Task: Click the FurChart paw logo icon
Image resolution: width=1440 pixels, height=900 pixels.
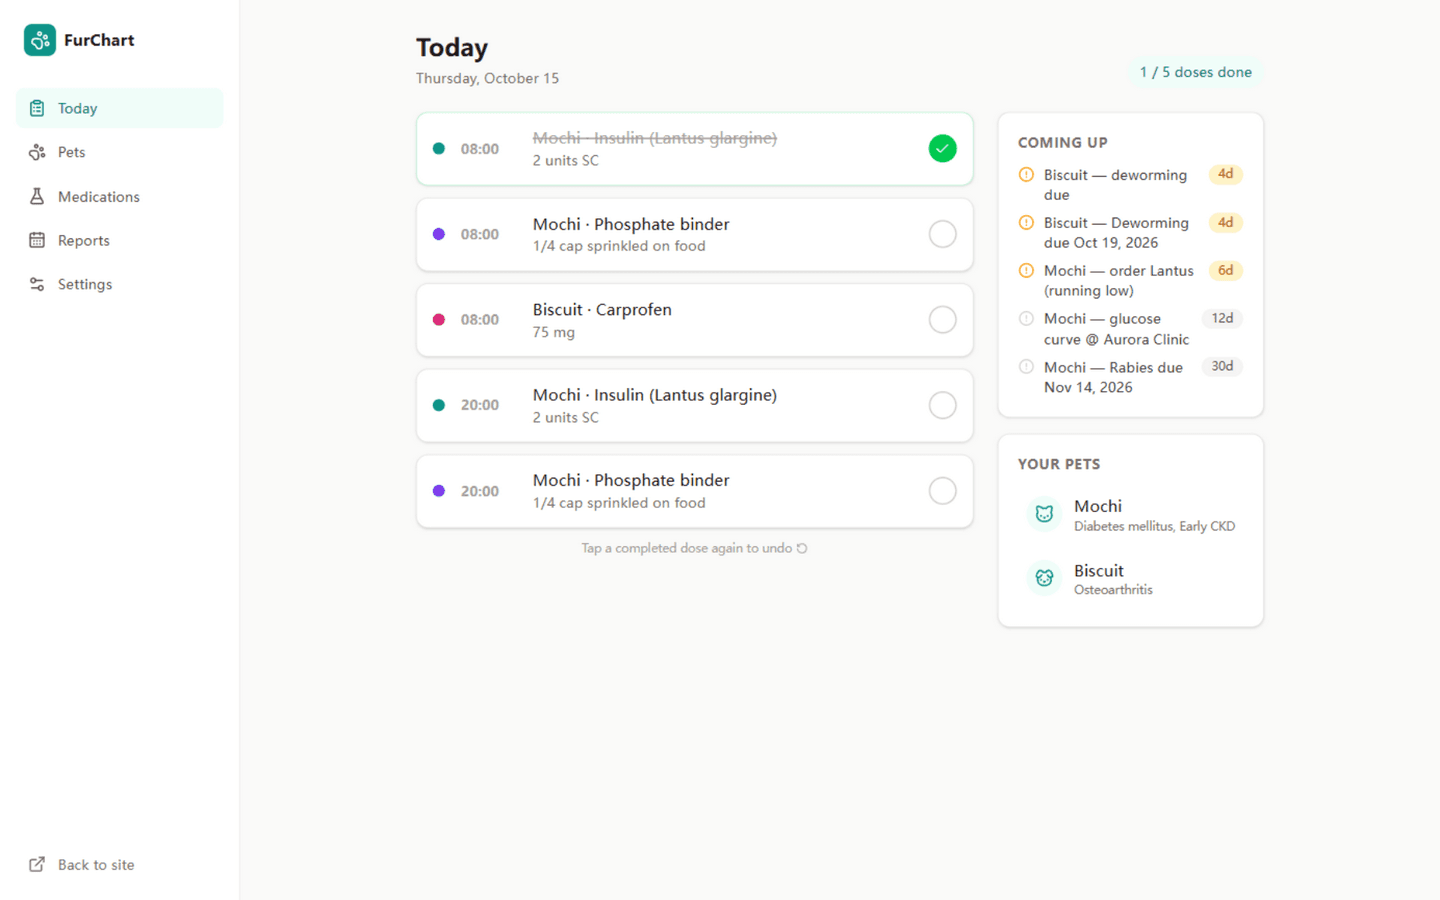Action: pos(40,40)
